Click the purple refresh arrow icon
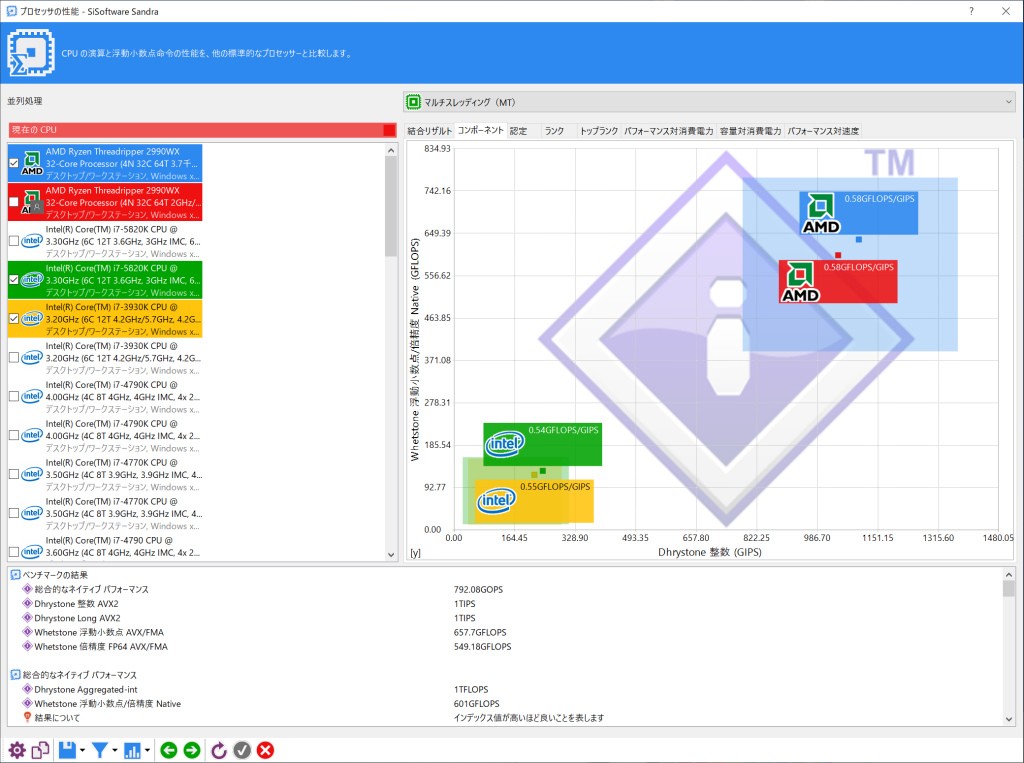 [x=219, y=750]
